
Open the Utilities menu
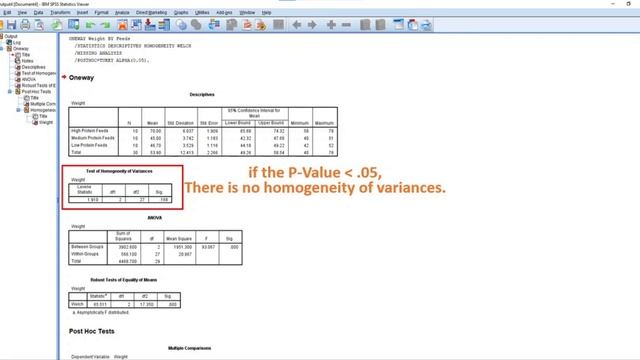(x=202, y=13)
